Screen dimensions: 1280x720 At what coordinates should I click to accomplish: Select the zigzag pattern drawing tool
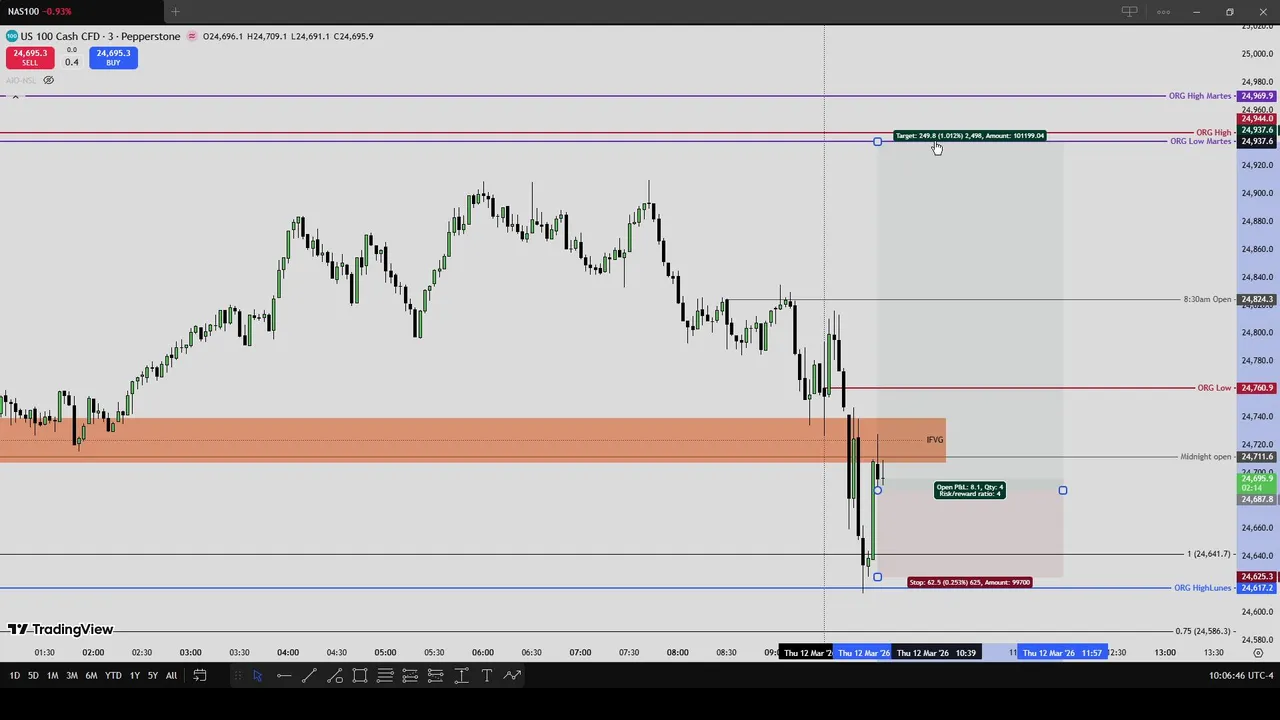tap(512, 676)
